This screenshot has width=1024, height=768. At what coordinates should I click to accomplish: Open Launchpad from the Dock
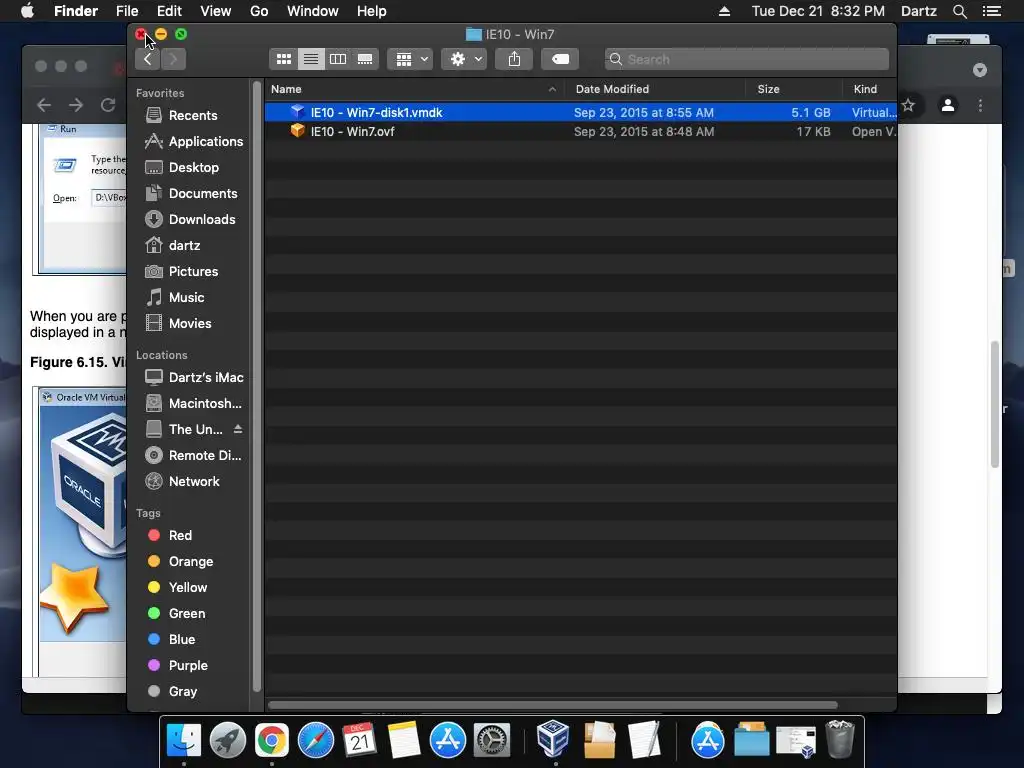[x=228, y=741]
